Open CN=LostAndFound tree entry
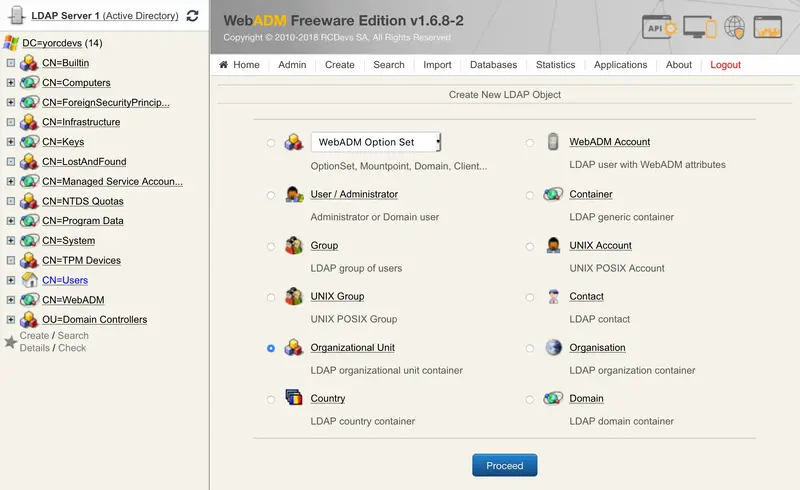Viewport: 800px width, 490px height. (x=84, y=161)
